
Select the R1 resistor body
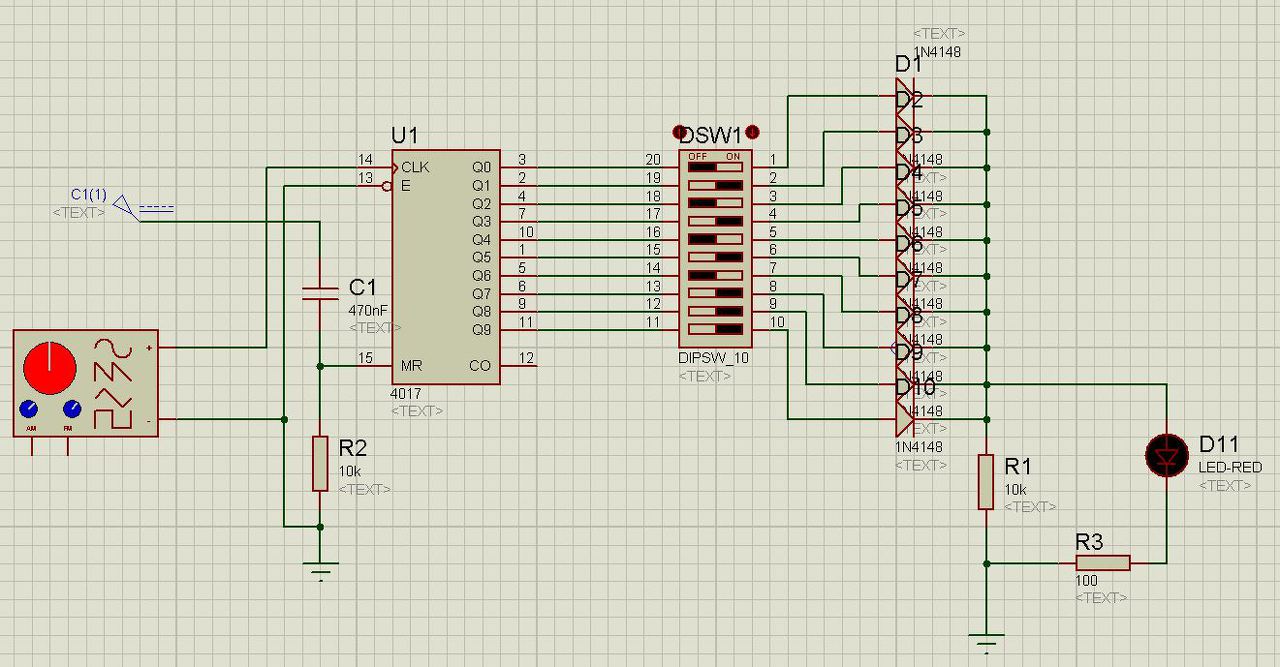(x=986, y=481)
